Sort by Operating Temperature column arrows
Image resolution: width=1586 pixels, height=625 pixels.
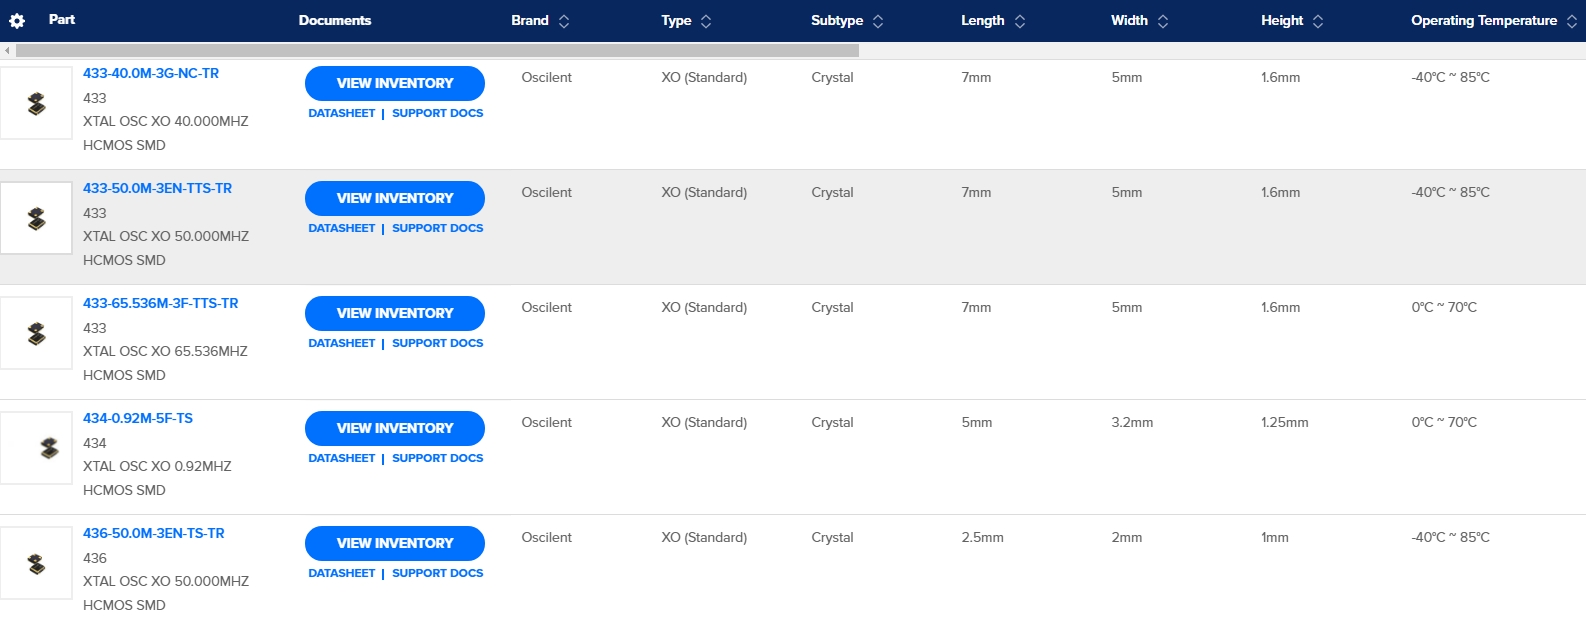point(1572,21)
